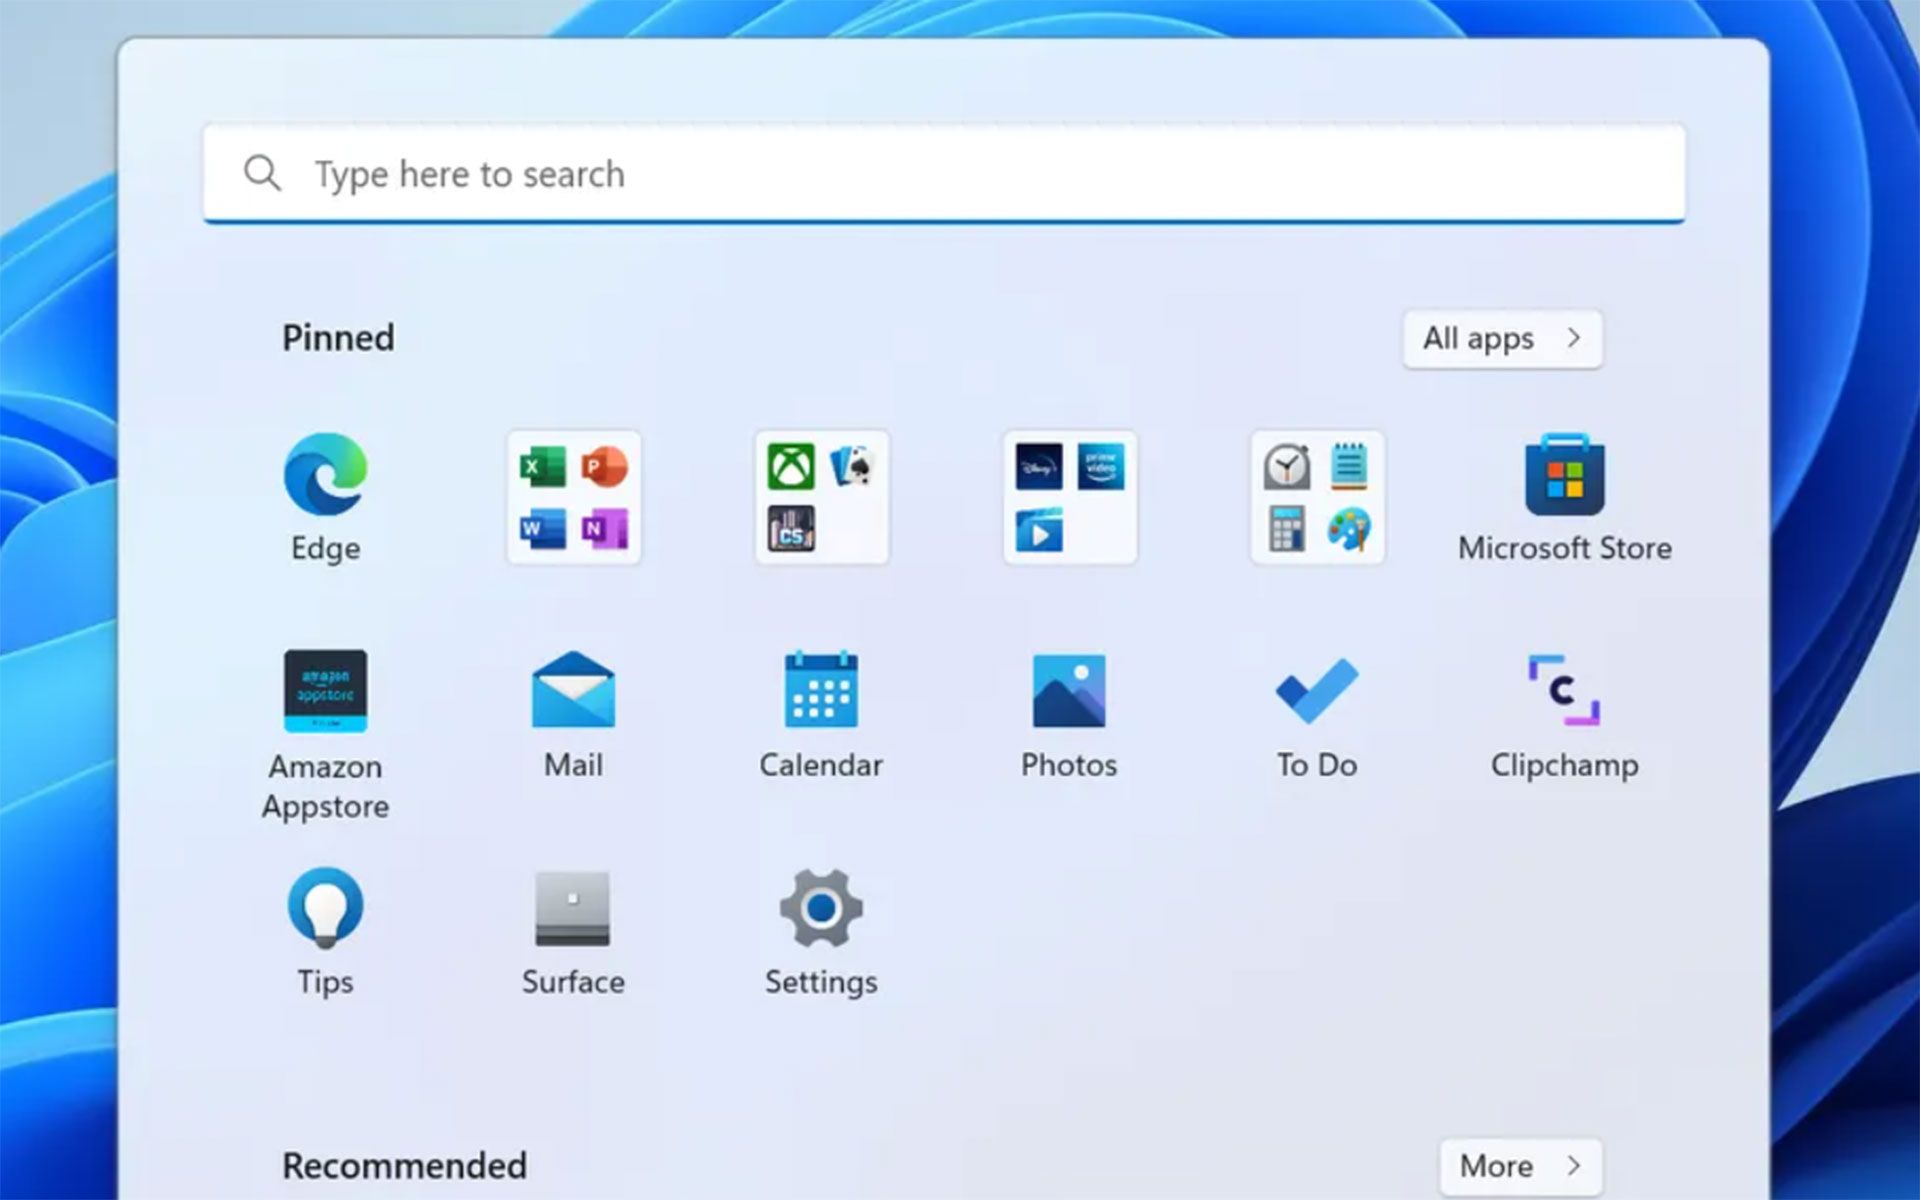Image resolution: width=1920 pixels, height=1200 pixels.
Task: Open the Movies & TV play icon
Action: point(1039,530)
